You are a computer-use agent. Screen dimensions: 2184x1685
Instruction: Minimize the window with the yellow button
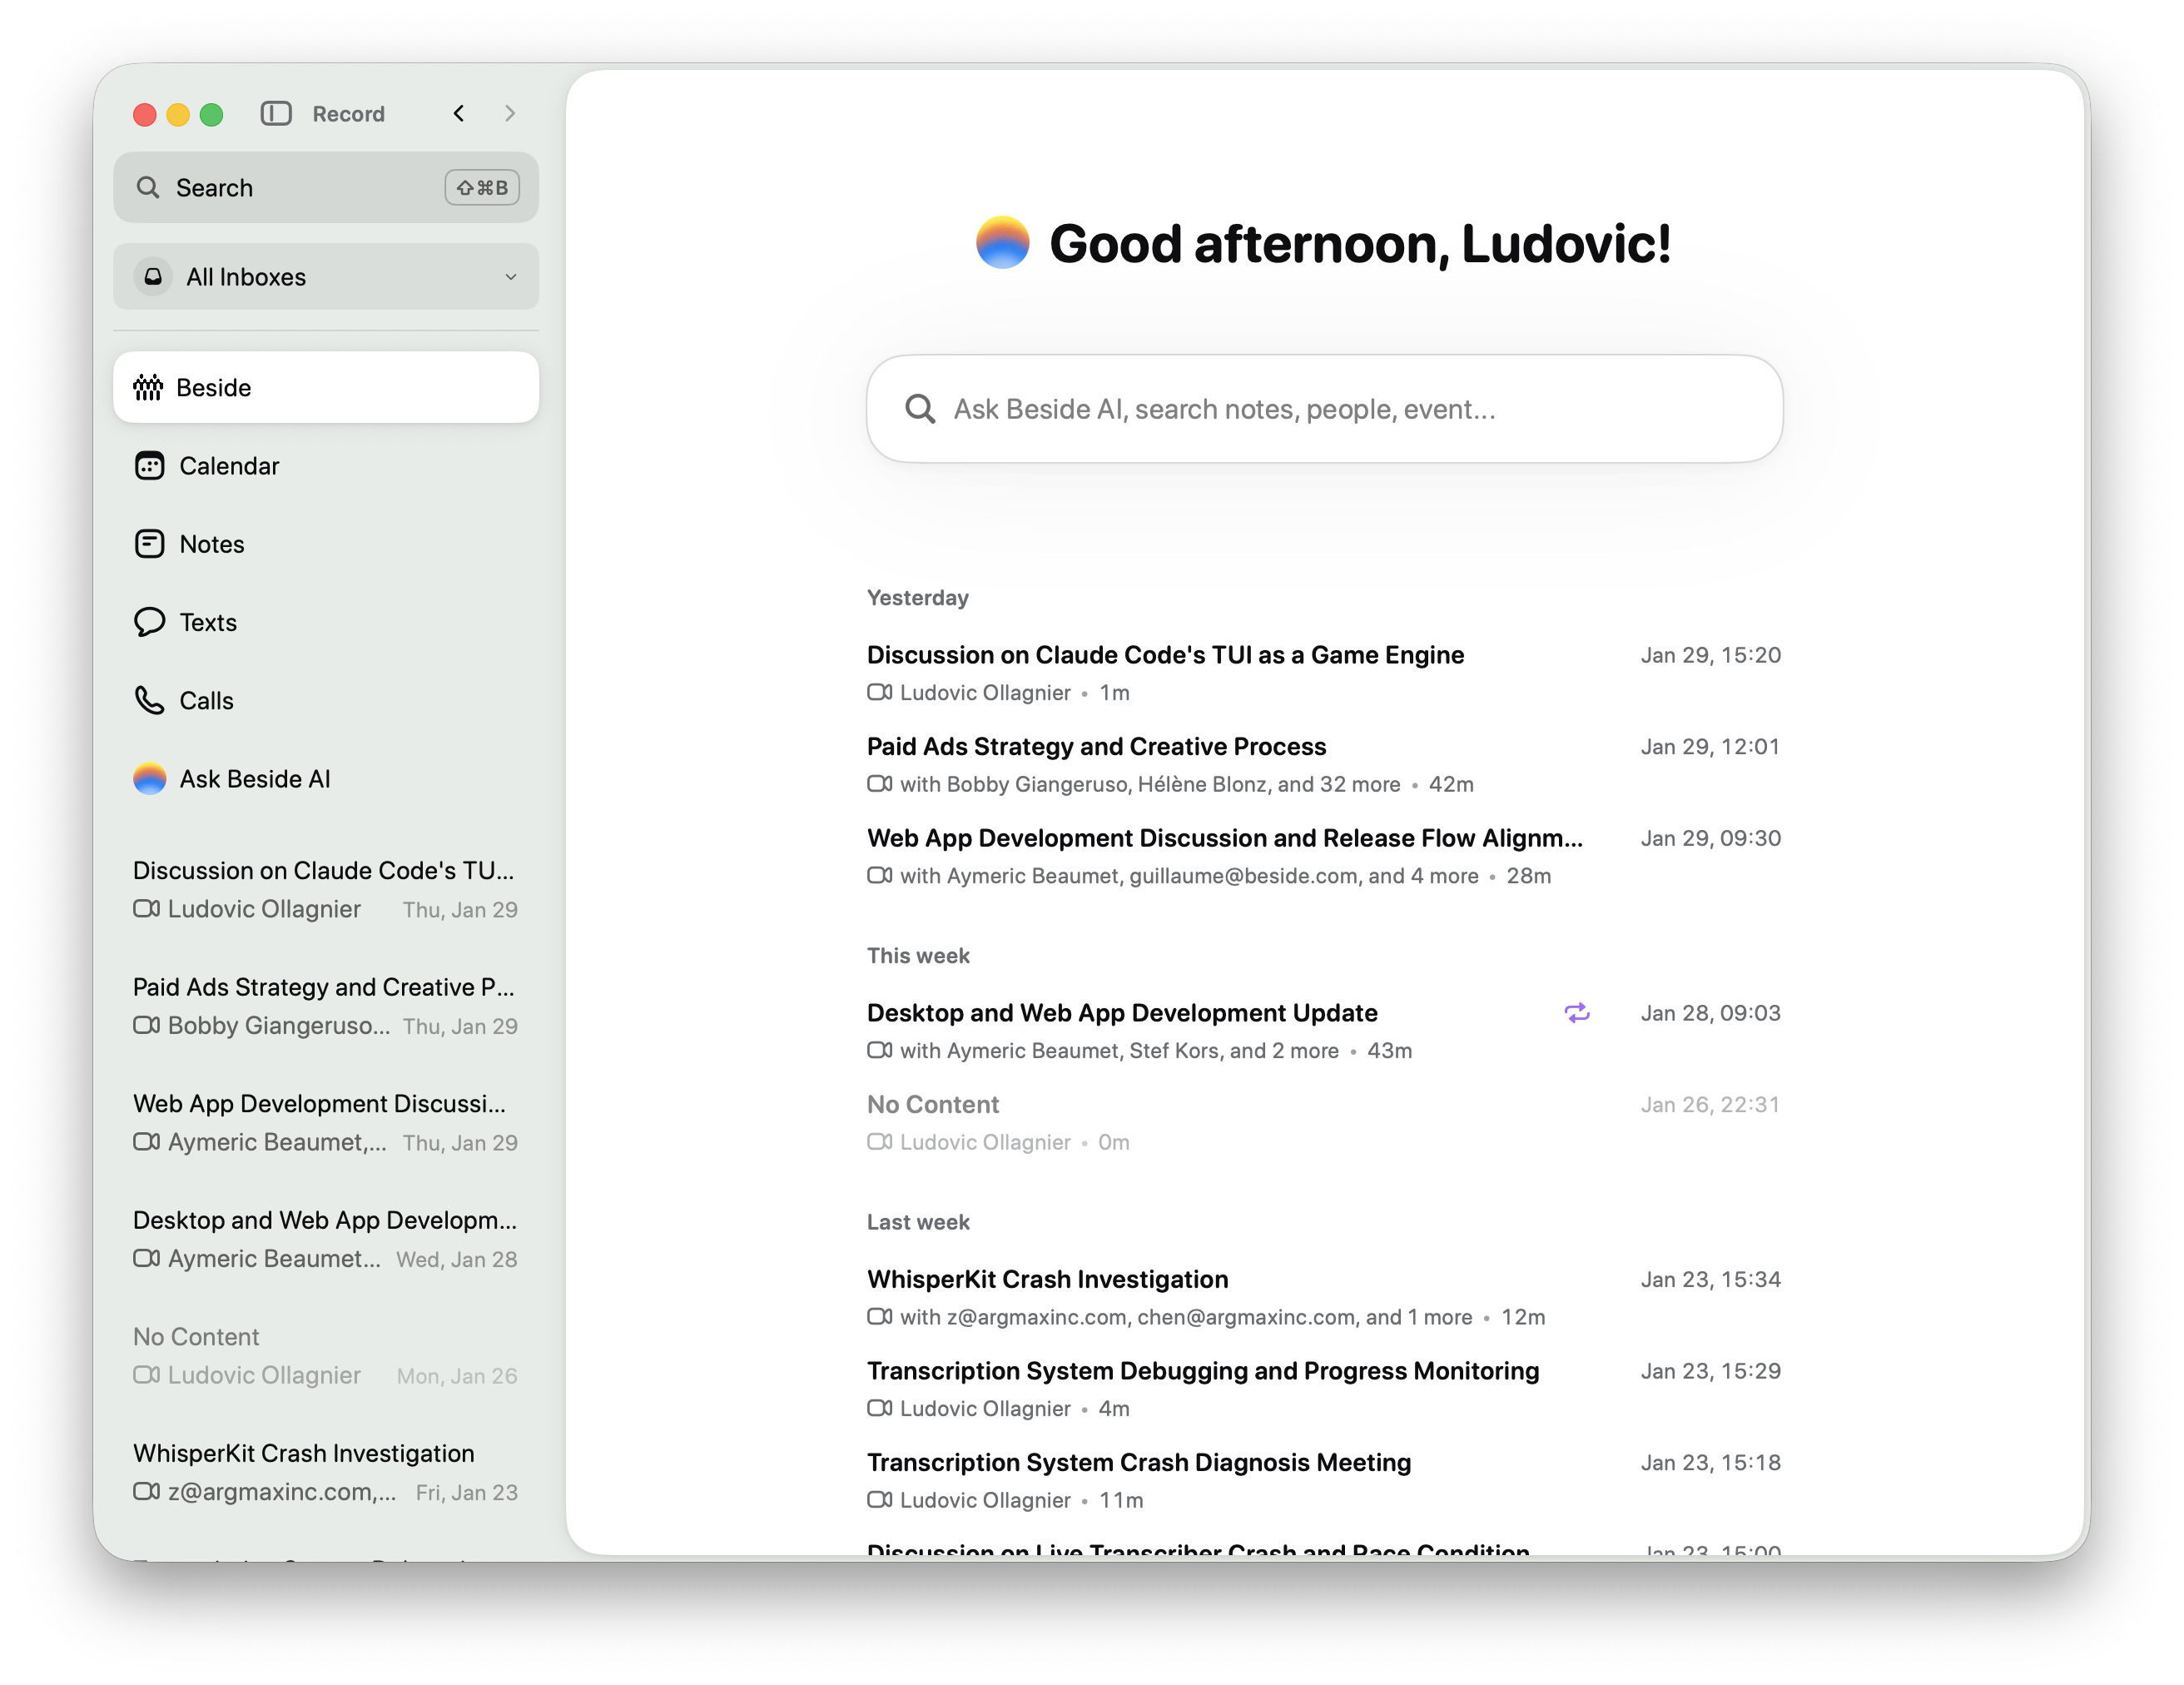(178, 114)
